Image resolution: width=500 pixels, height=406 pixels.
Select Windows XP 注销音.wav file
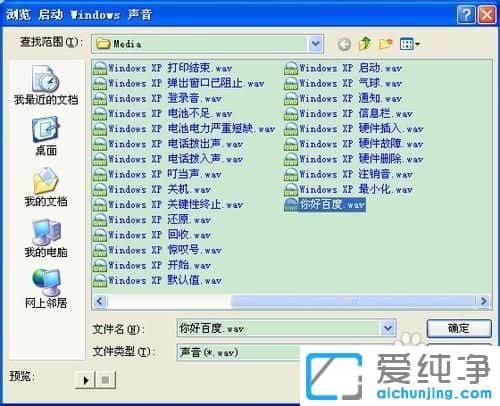tap(348, 174)
